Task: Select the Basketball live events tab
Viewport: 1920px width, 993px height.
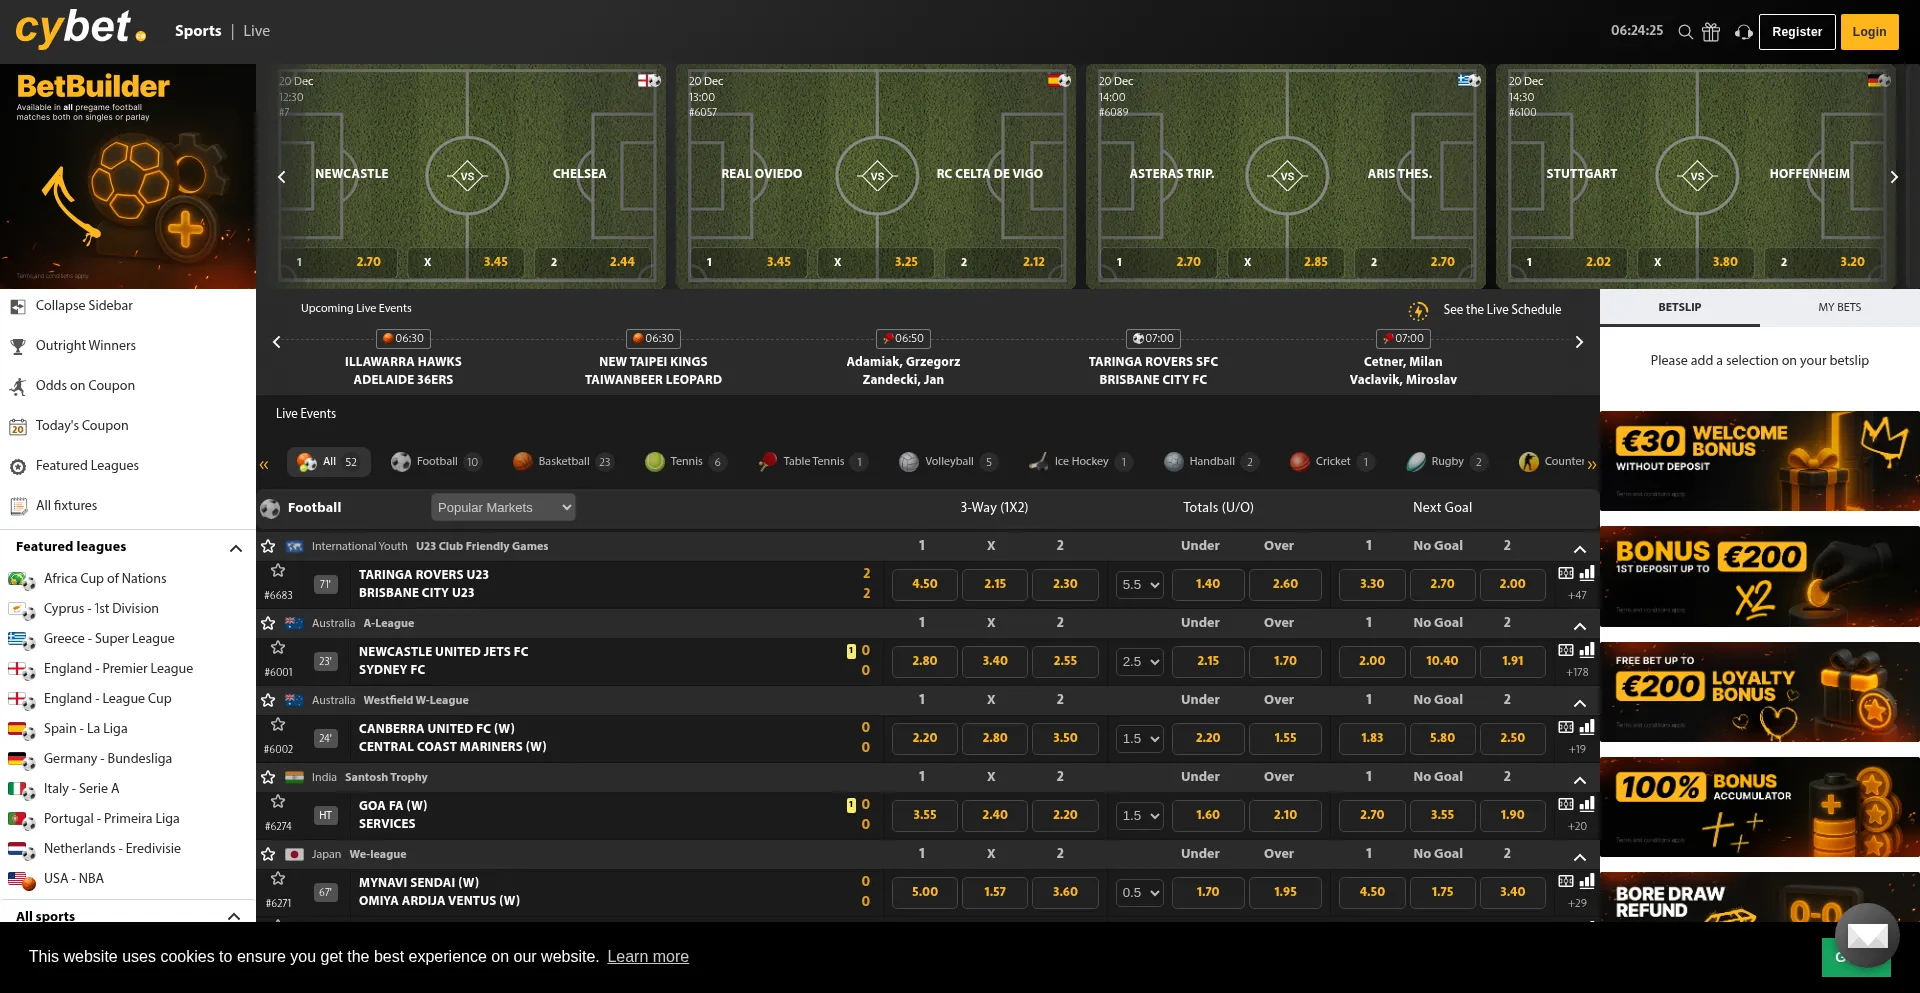Action: 562,461
